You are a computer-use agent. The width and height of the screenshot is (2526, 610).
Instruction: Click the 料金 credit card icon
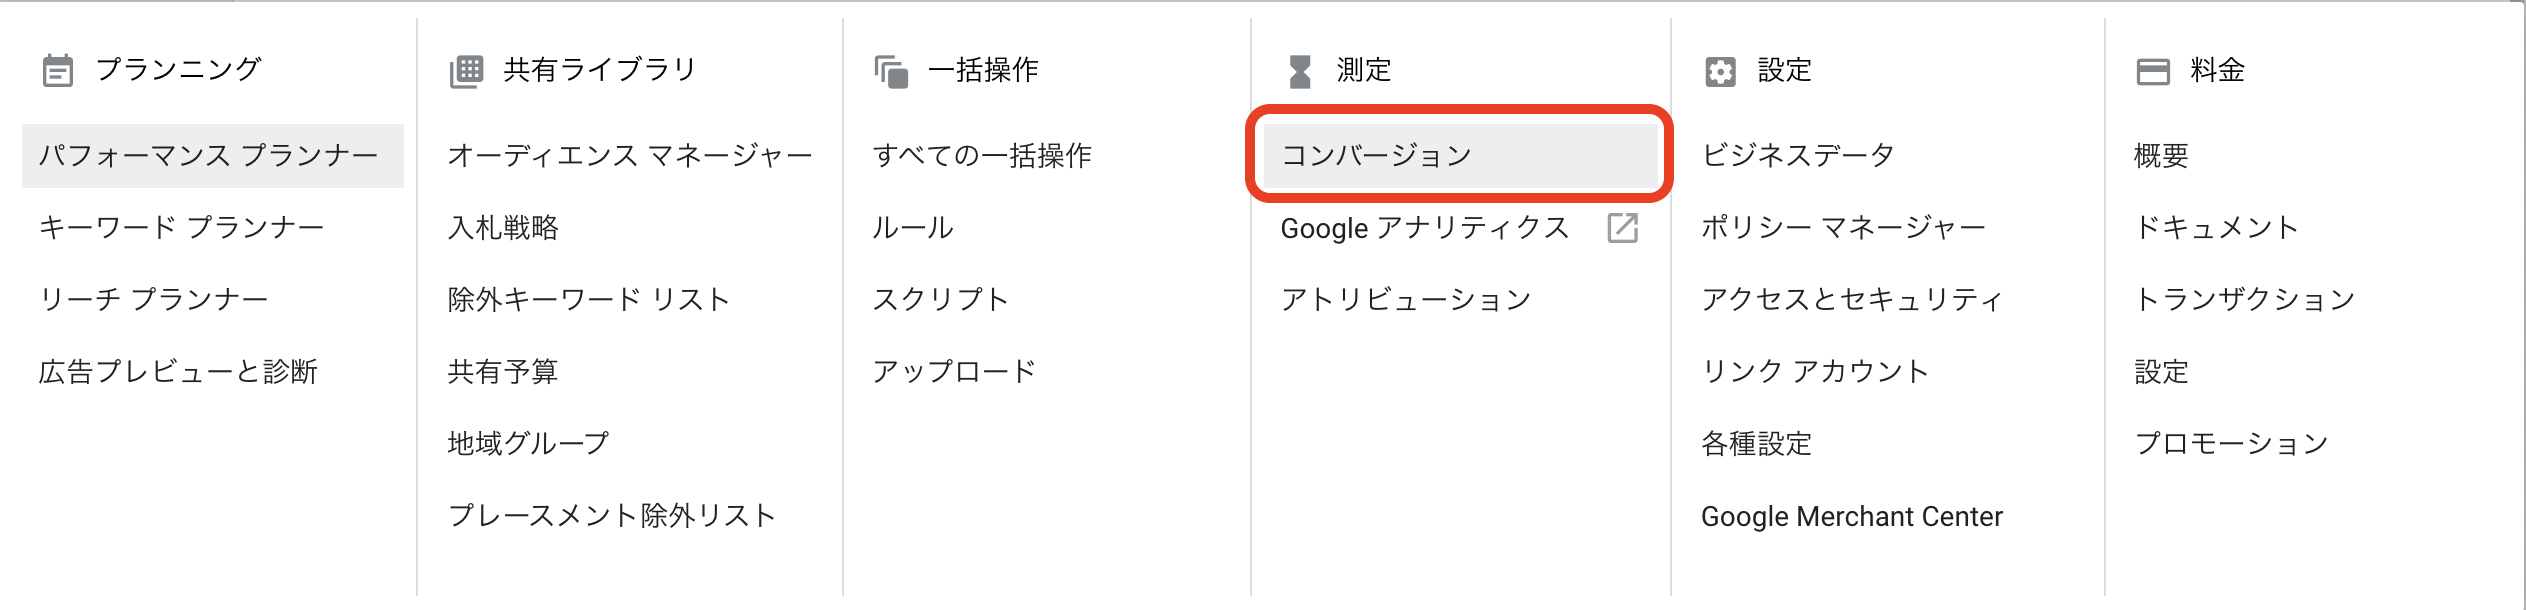[x=2153, y=71]
